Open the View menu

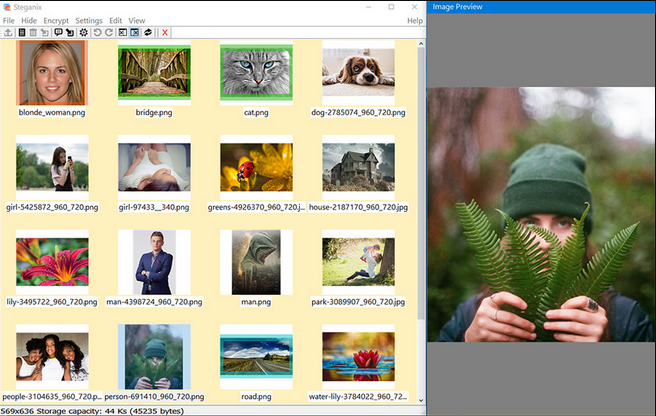137,21
